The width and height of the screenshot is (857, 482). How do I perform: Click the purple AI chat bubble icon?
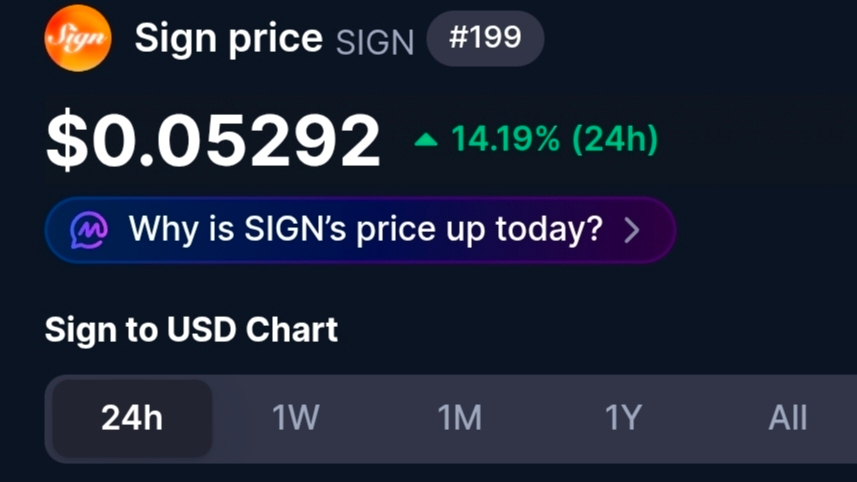89,230
